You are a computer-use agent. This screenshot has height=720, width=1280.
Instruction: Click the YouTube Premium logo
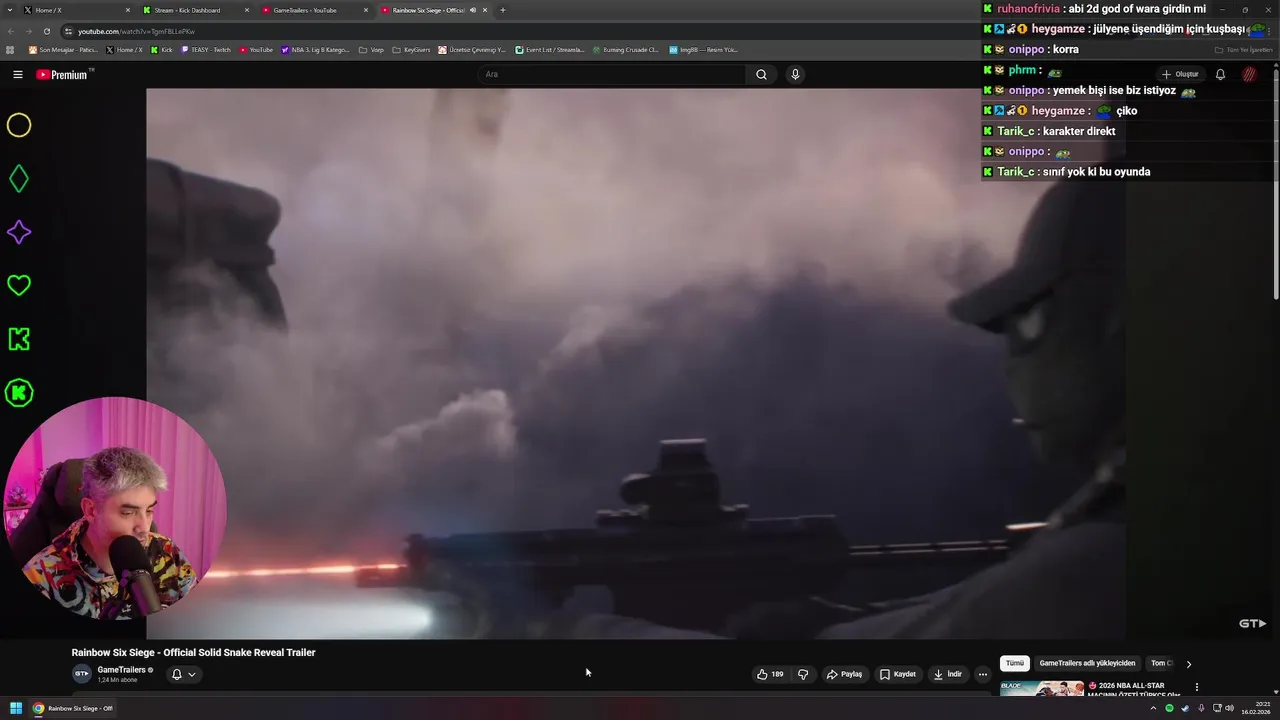click(63, 74)
